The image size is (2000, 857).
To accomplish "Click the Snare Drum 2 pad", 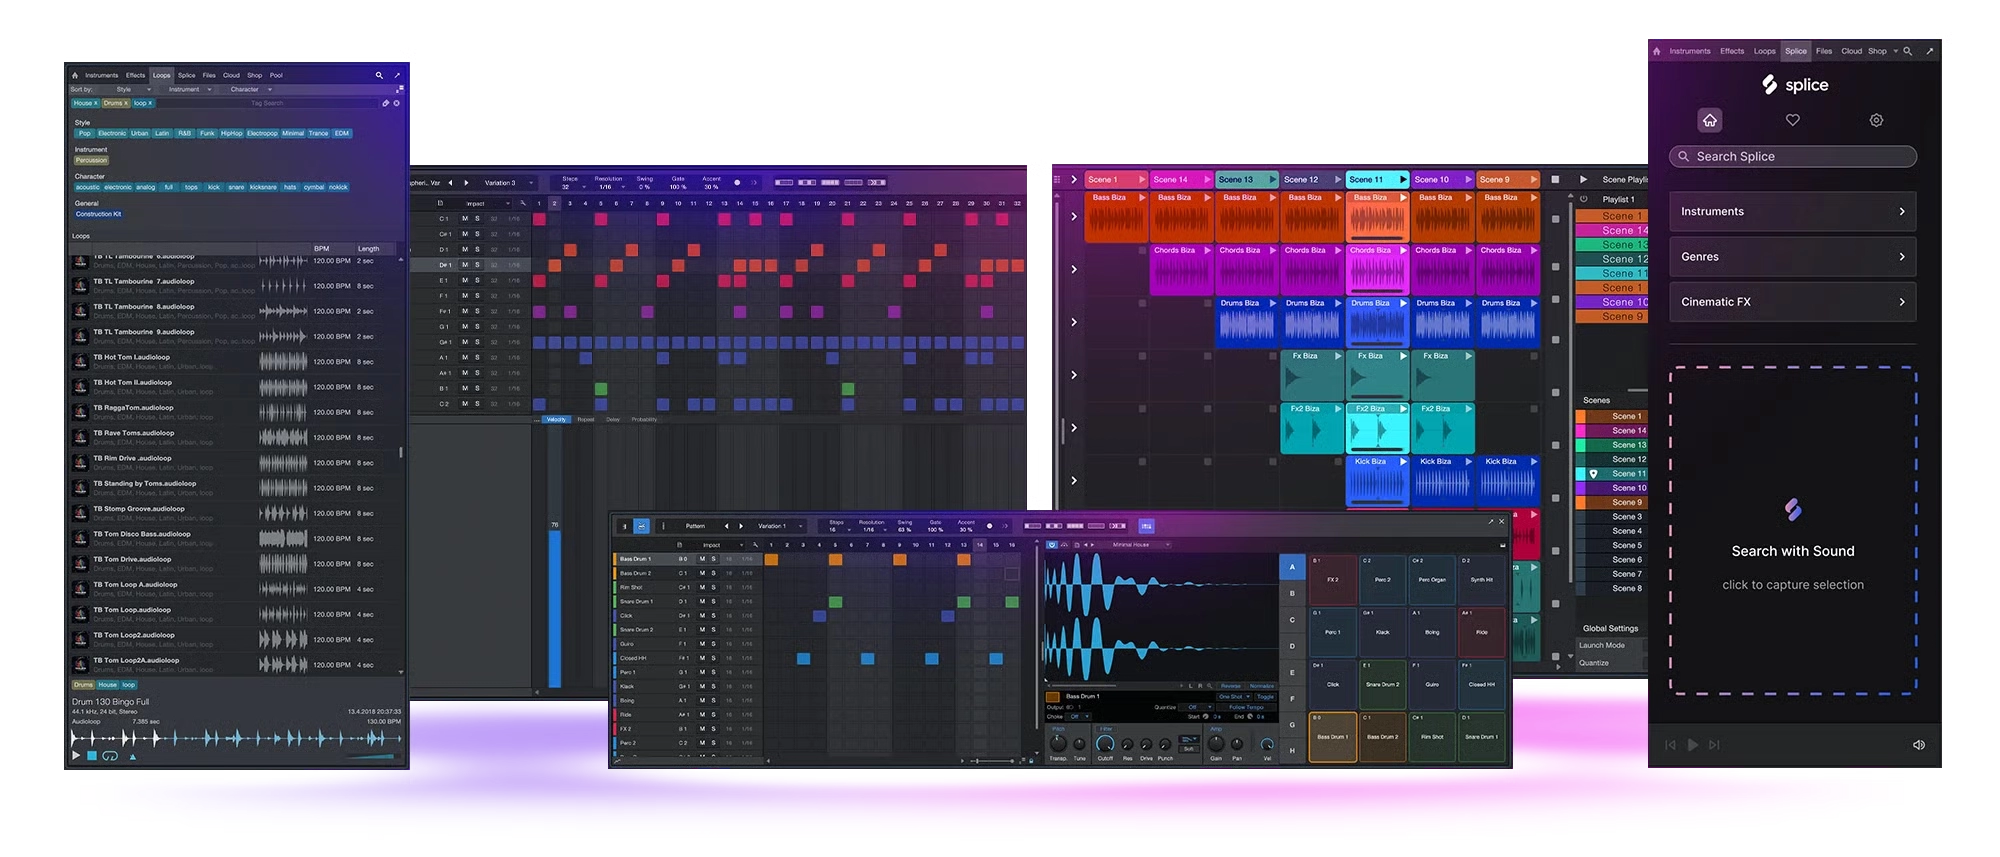I will [x=1382, y=685].
